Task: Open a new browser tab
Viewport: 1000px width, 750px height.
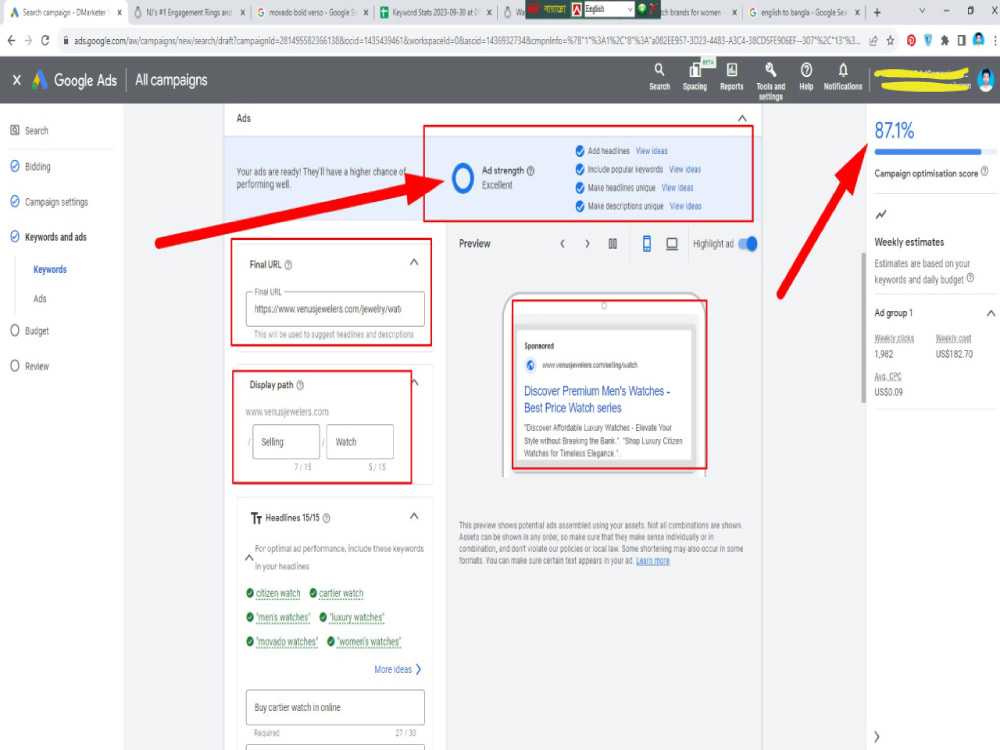Action: [x=878, y=12]
